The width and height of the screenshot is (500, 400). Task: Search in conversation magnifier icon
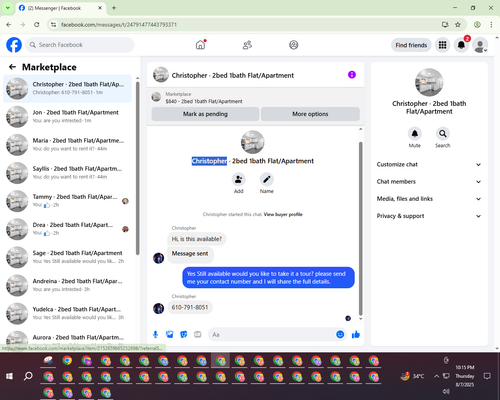coord(443,134)
